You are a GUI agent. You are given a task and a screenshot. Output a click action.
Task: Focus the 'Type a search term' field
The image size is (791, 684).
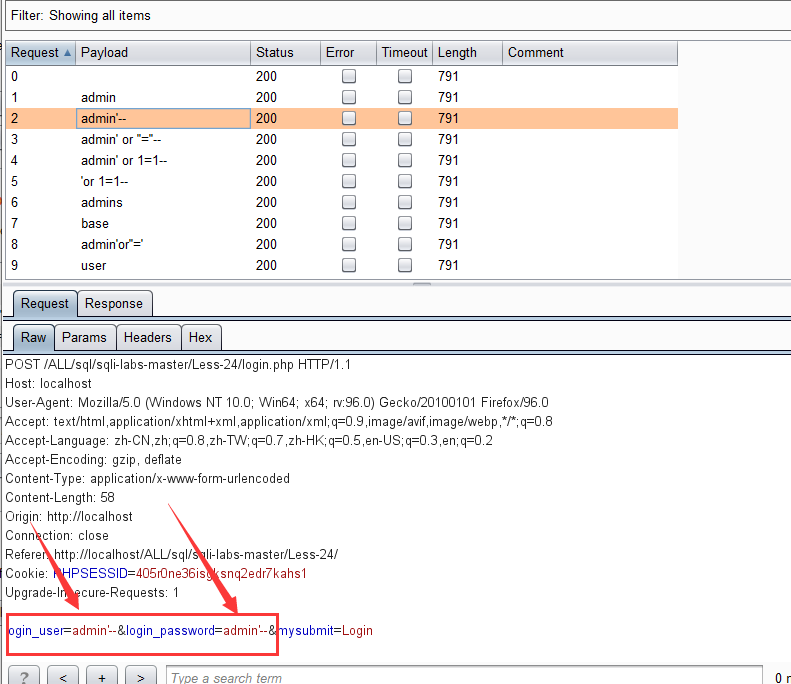[464, 676]
